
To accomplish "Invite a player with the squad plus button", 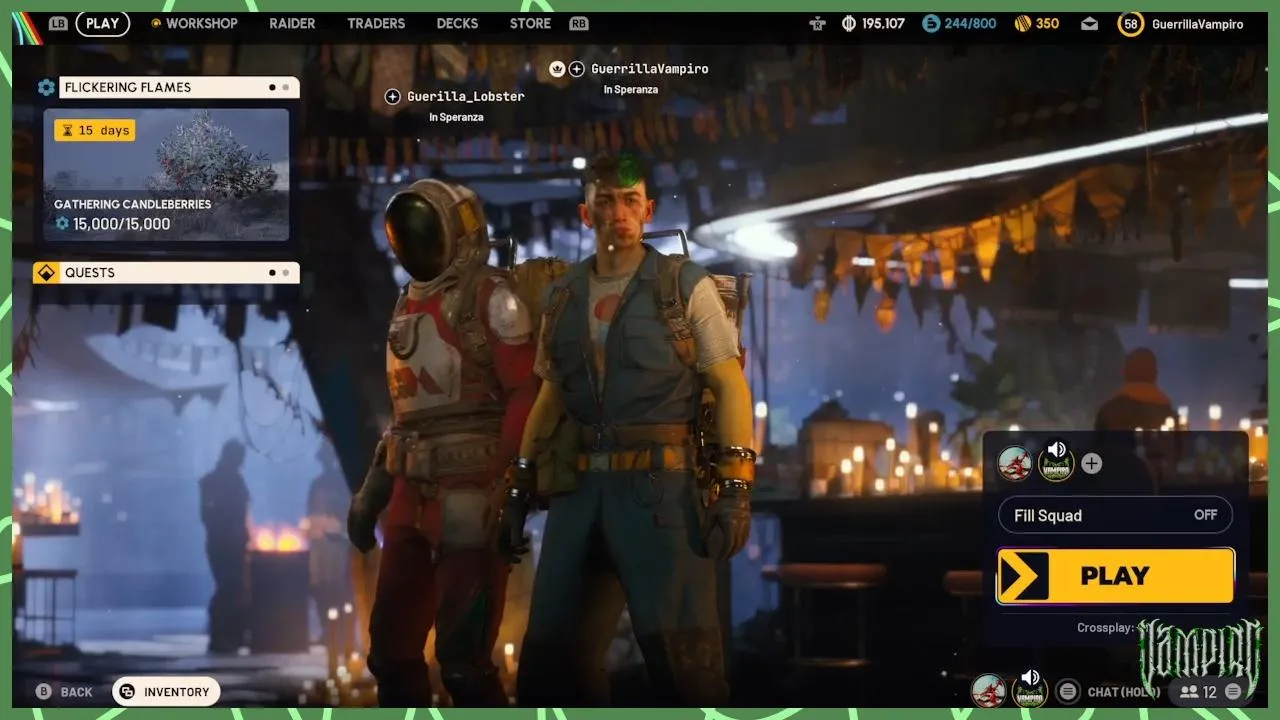I will 1092,464.
